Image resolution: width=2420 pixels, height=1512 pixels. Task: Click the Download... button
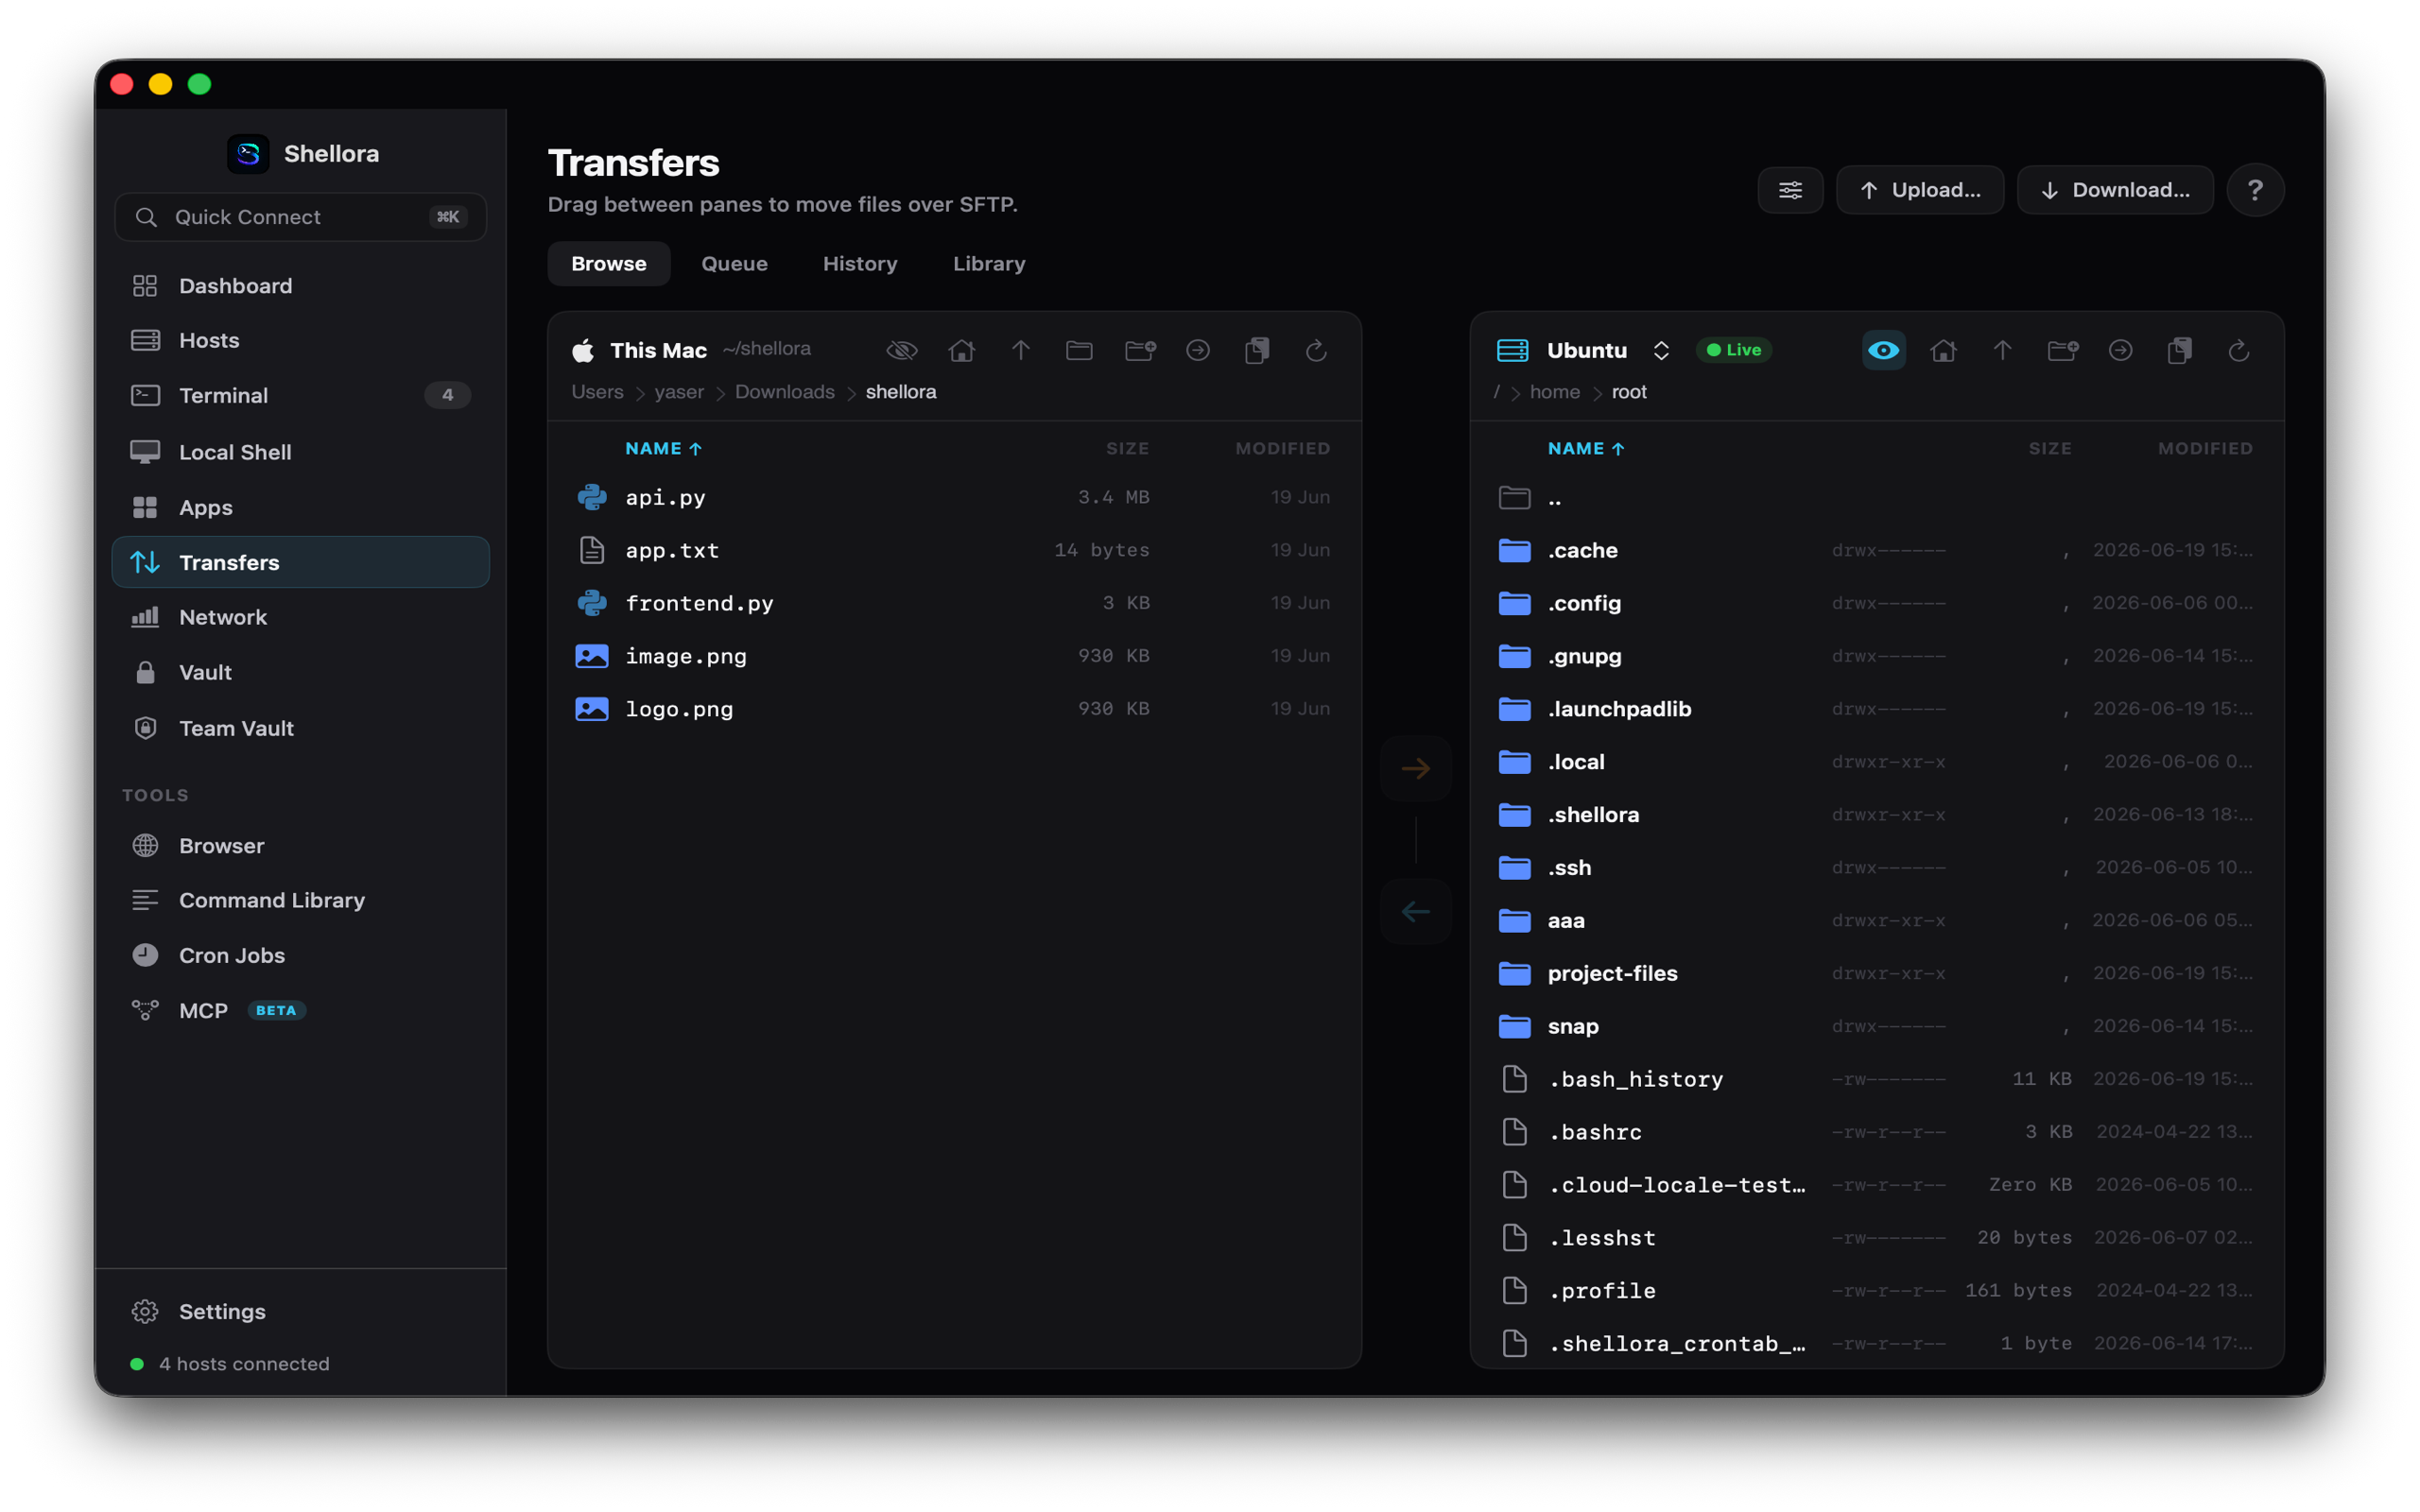(2114, 190)
